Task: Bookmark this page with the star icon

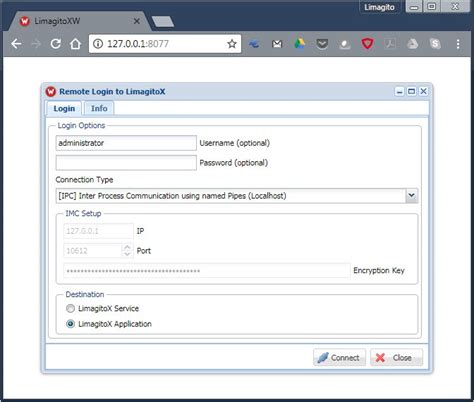Action: coord(232,44)
